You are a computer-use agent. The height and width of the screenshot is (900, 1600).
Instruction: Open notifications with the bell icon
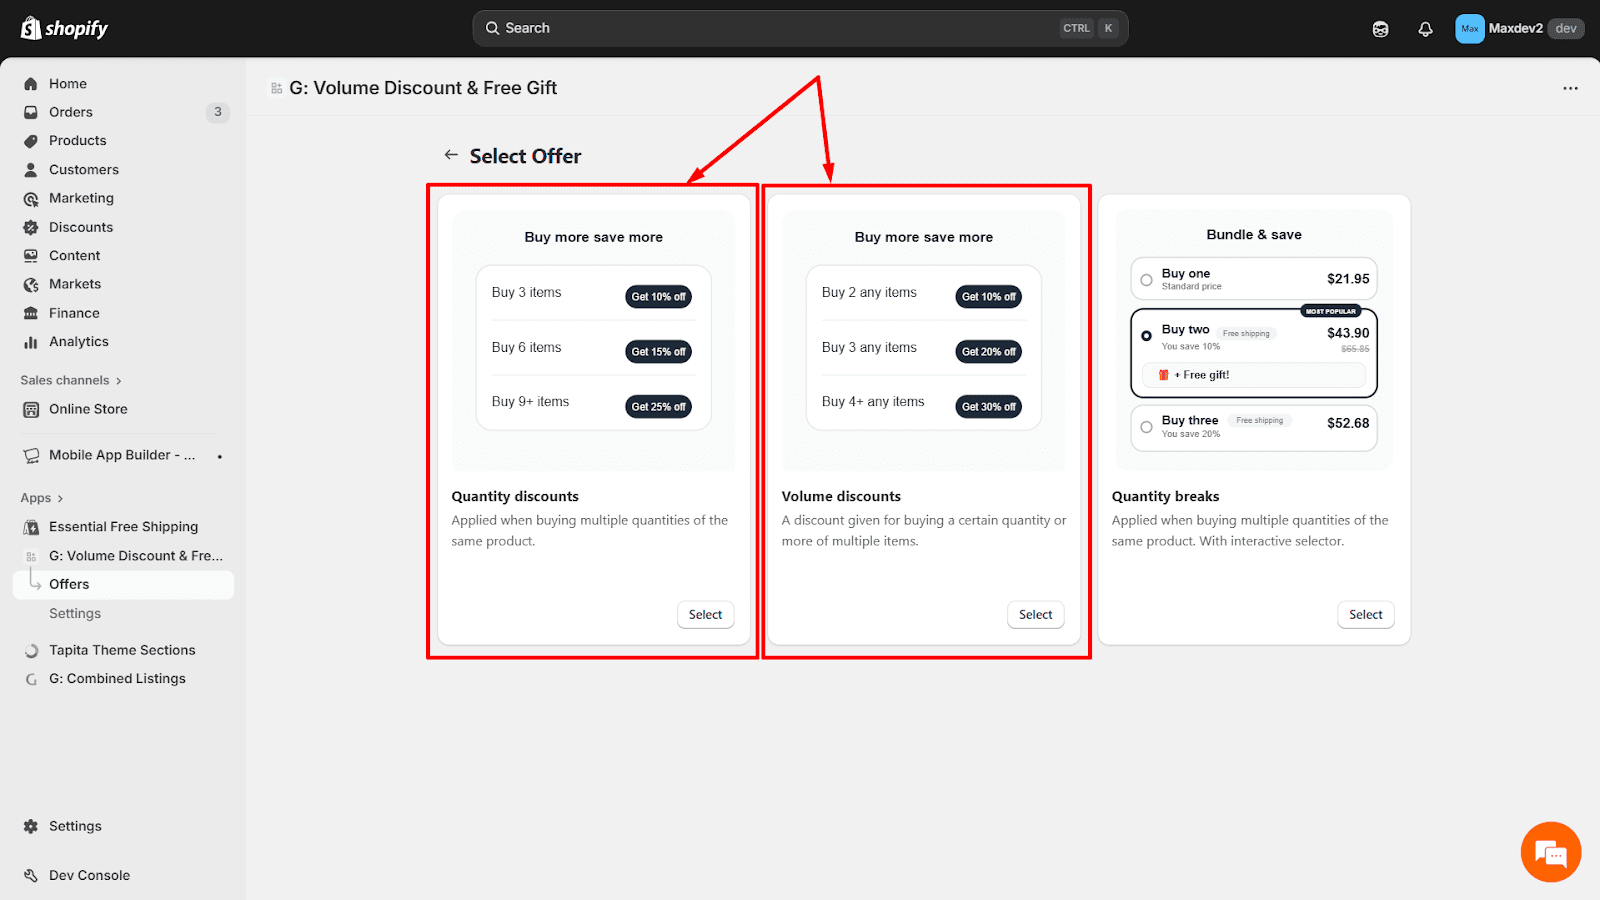point(1424,28)
